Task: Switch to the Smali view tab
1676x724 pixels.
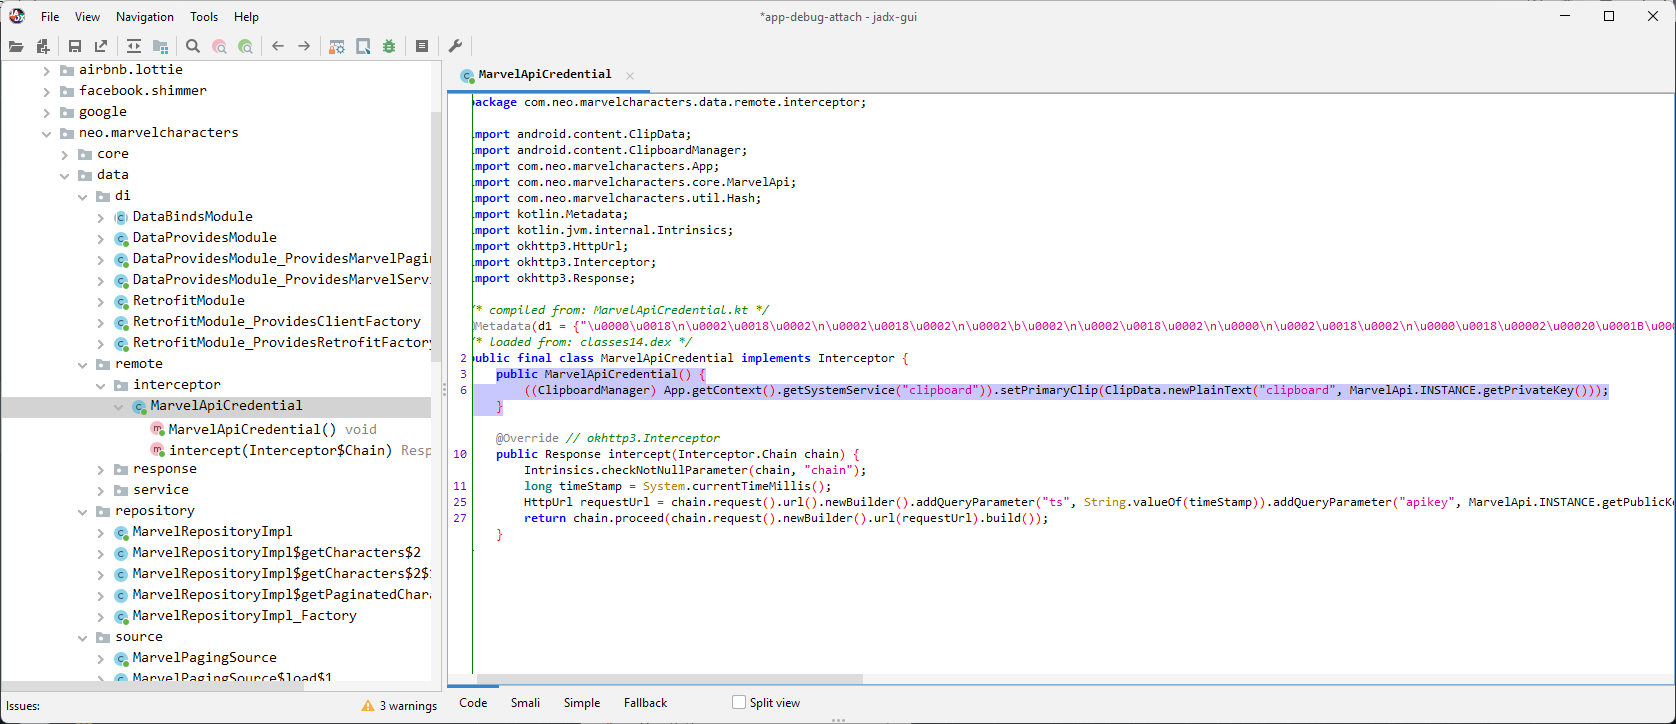Action: (525, 703)
